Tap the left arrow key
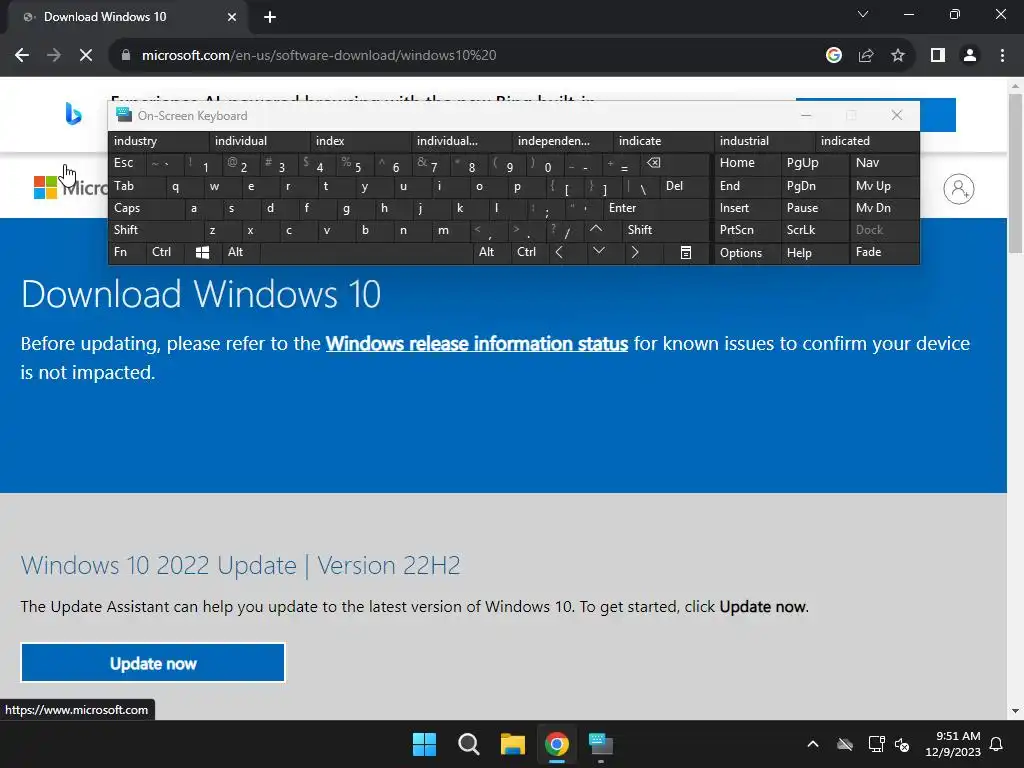The image size is (1024, 768). [x=559, y=252]
